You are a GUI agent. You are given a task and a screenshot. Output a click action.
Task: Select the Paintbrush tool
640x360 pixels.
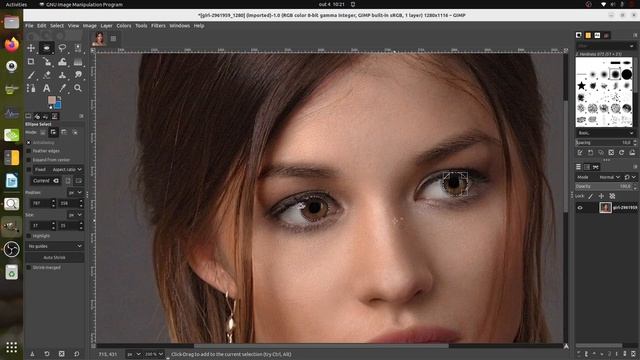(x=31, y=75)
